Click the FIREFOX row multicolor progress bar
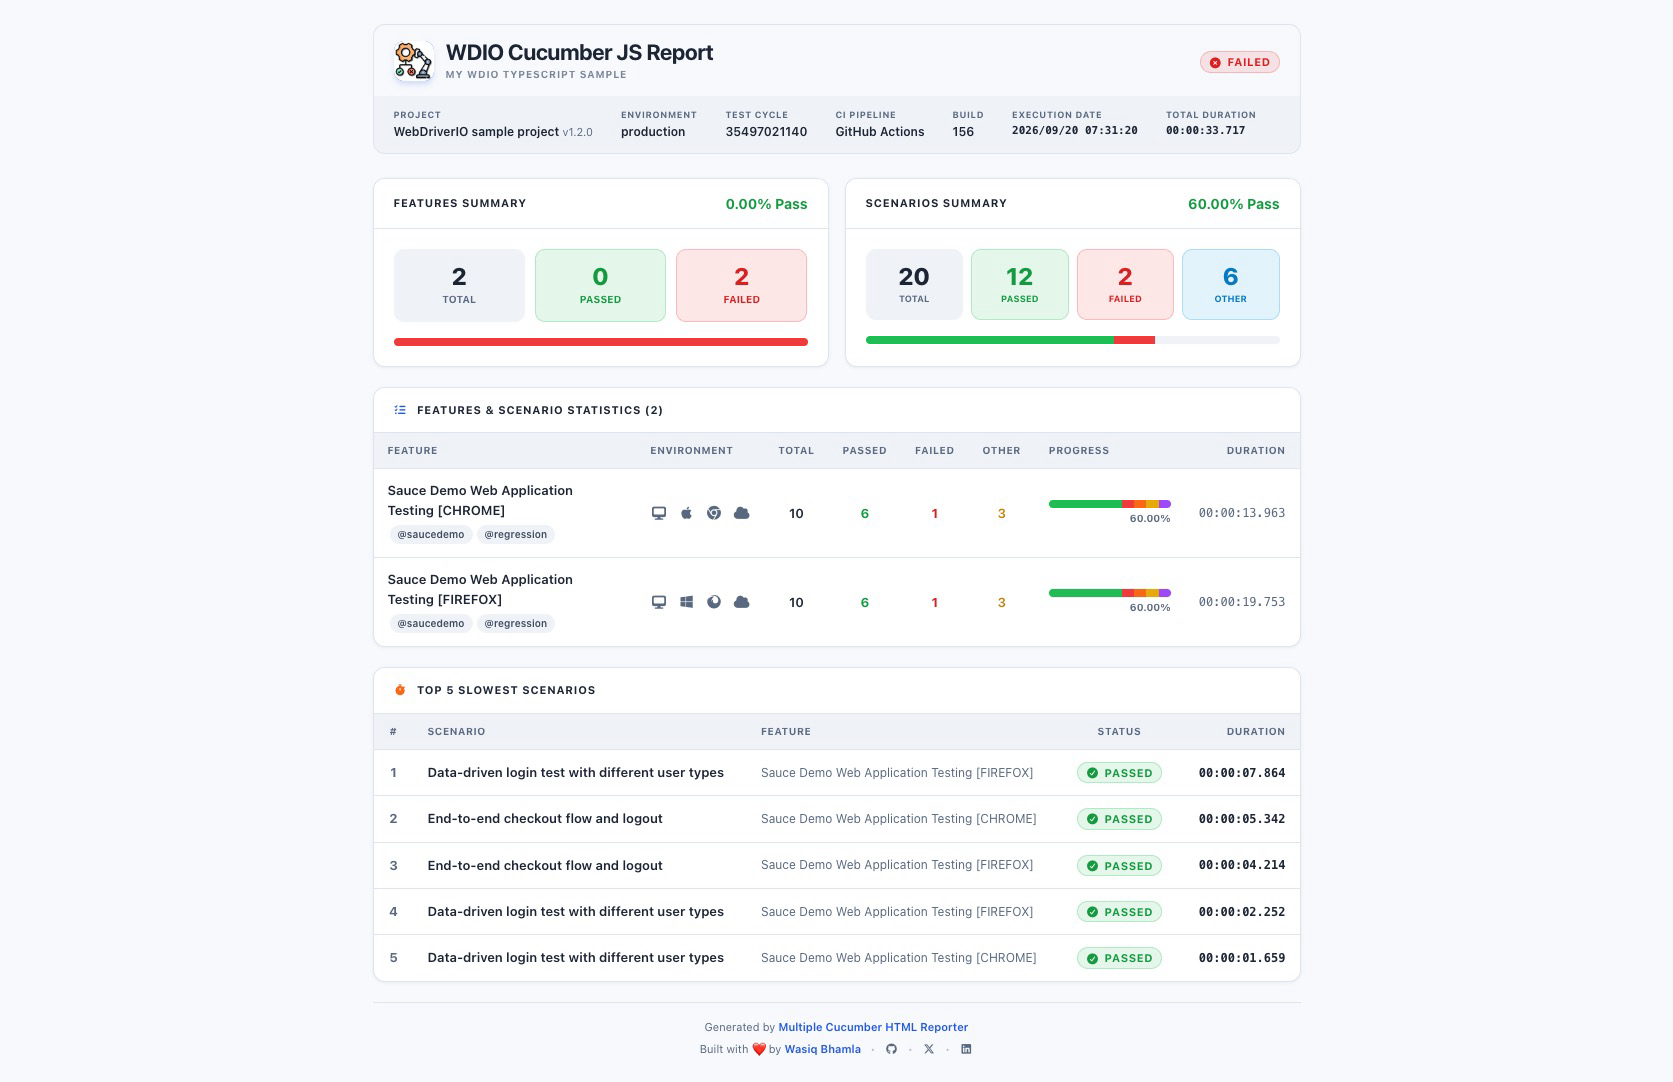Screen dimensions: 1673x1082 pyautogui.click(x=1110, y=593)
